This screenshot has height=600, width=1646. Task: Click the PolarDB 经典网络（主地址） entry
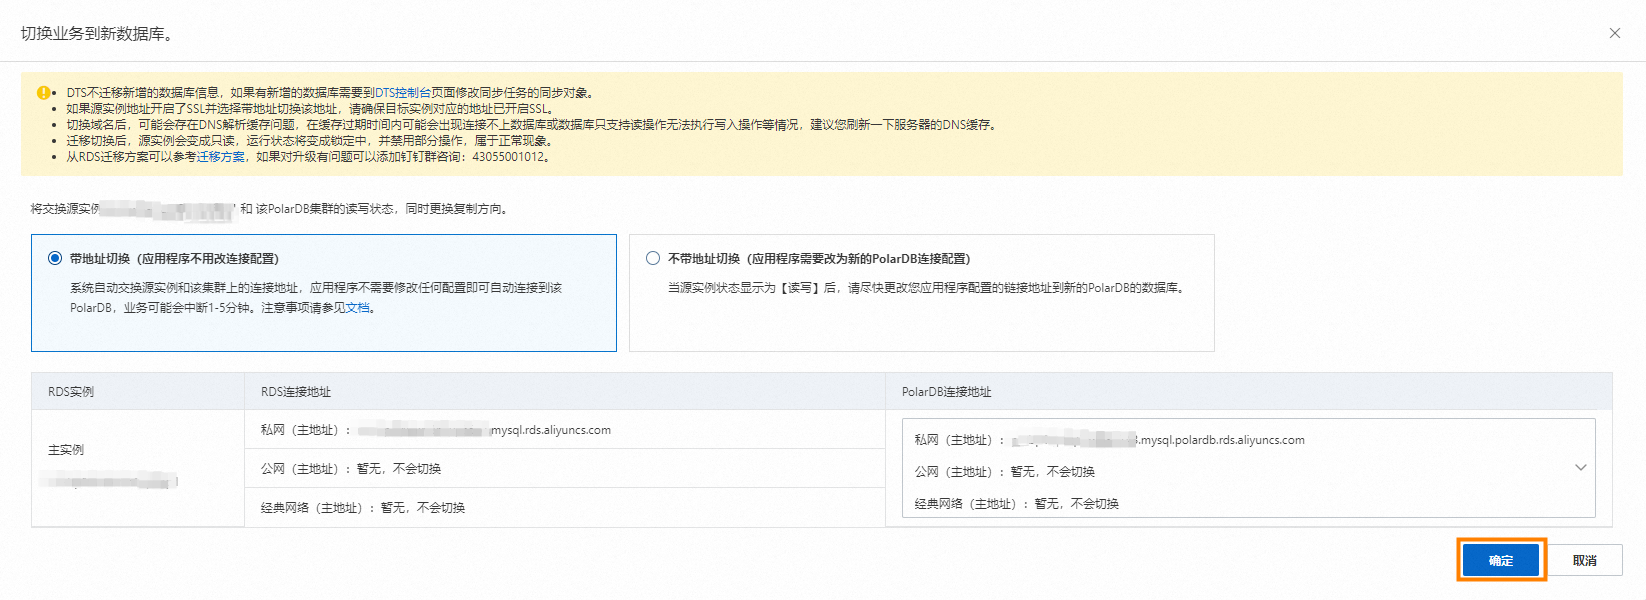coord(1016,504)
